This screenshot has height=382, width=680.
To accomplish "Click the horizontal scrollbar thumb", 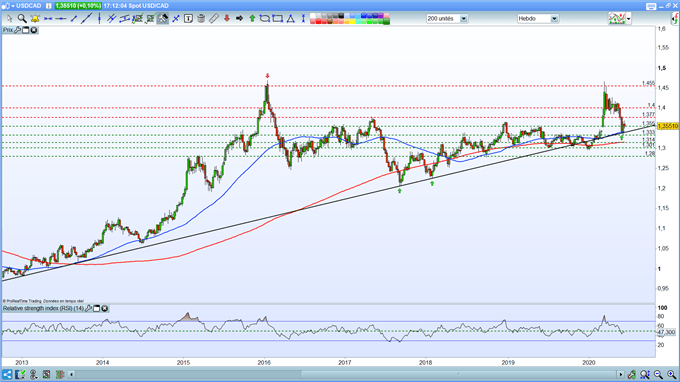I will tap(459, 374).
